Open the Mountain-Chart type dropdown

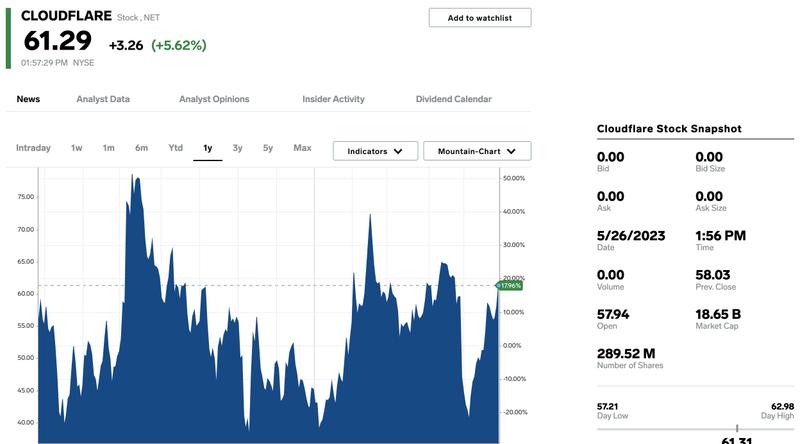(x=477, y=151)
